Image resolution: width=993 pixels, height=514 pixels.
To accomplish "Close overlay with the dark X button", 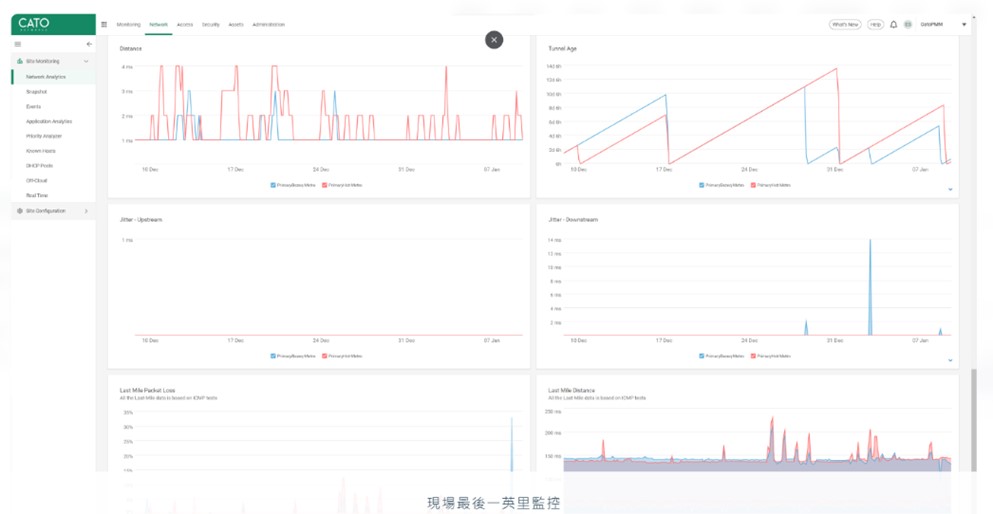I will pos(494,39).
